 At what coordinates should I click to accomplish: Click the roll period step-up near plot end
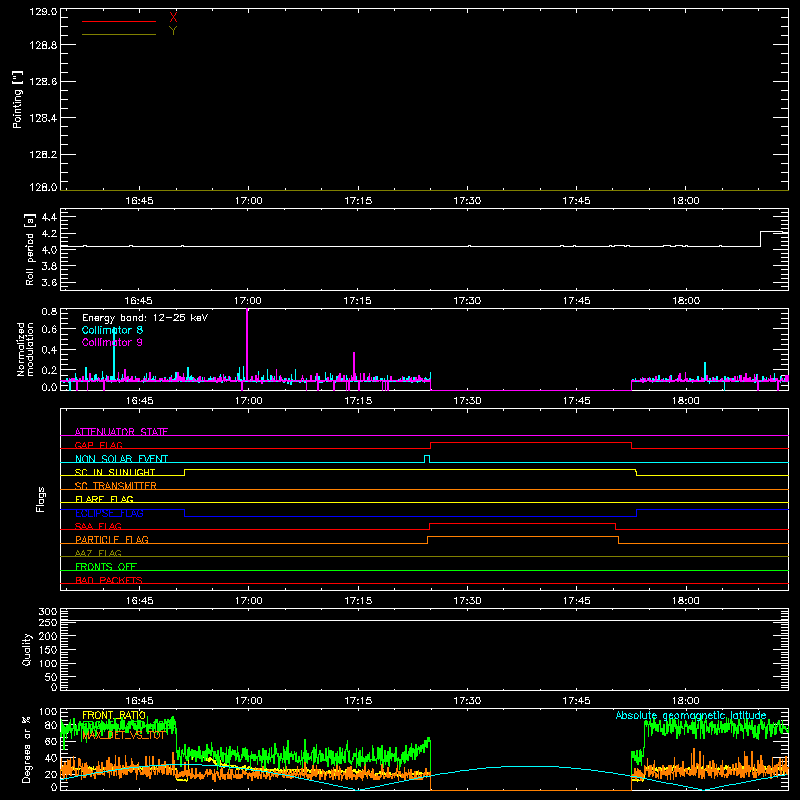pos(761,239)
